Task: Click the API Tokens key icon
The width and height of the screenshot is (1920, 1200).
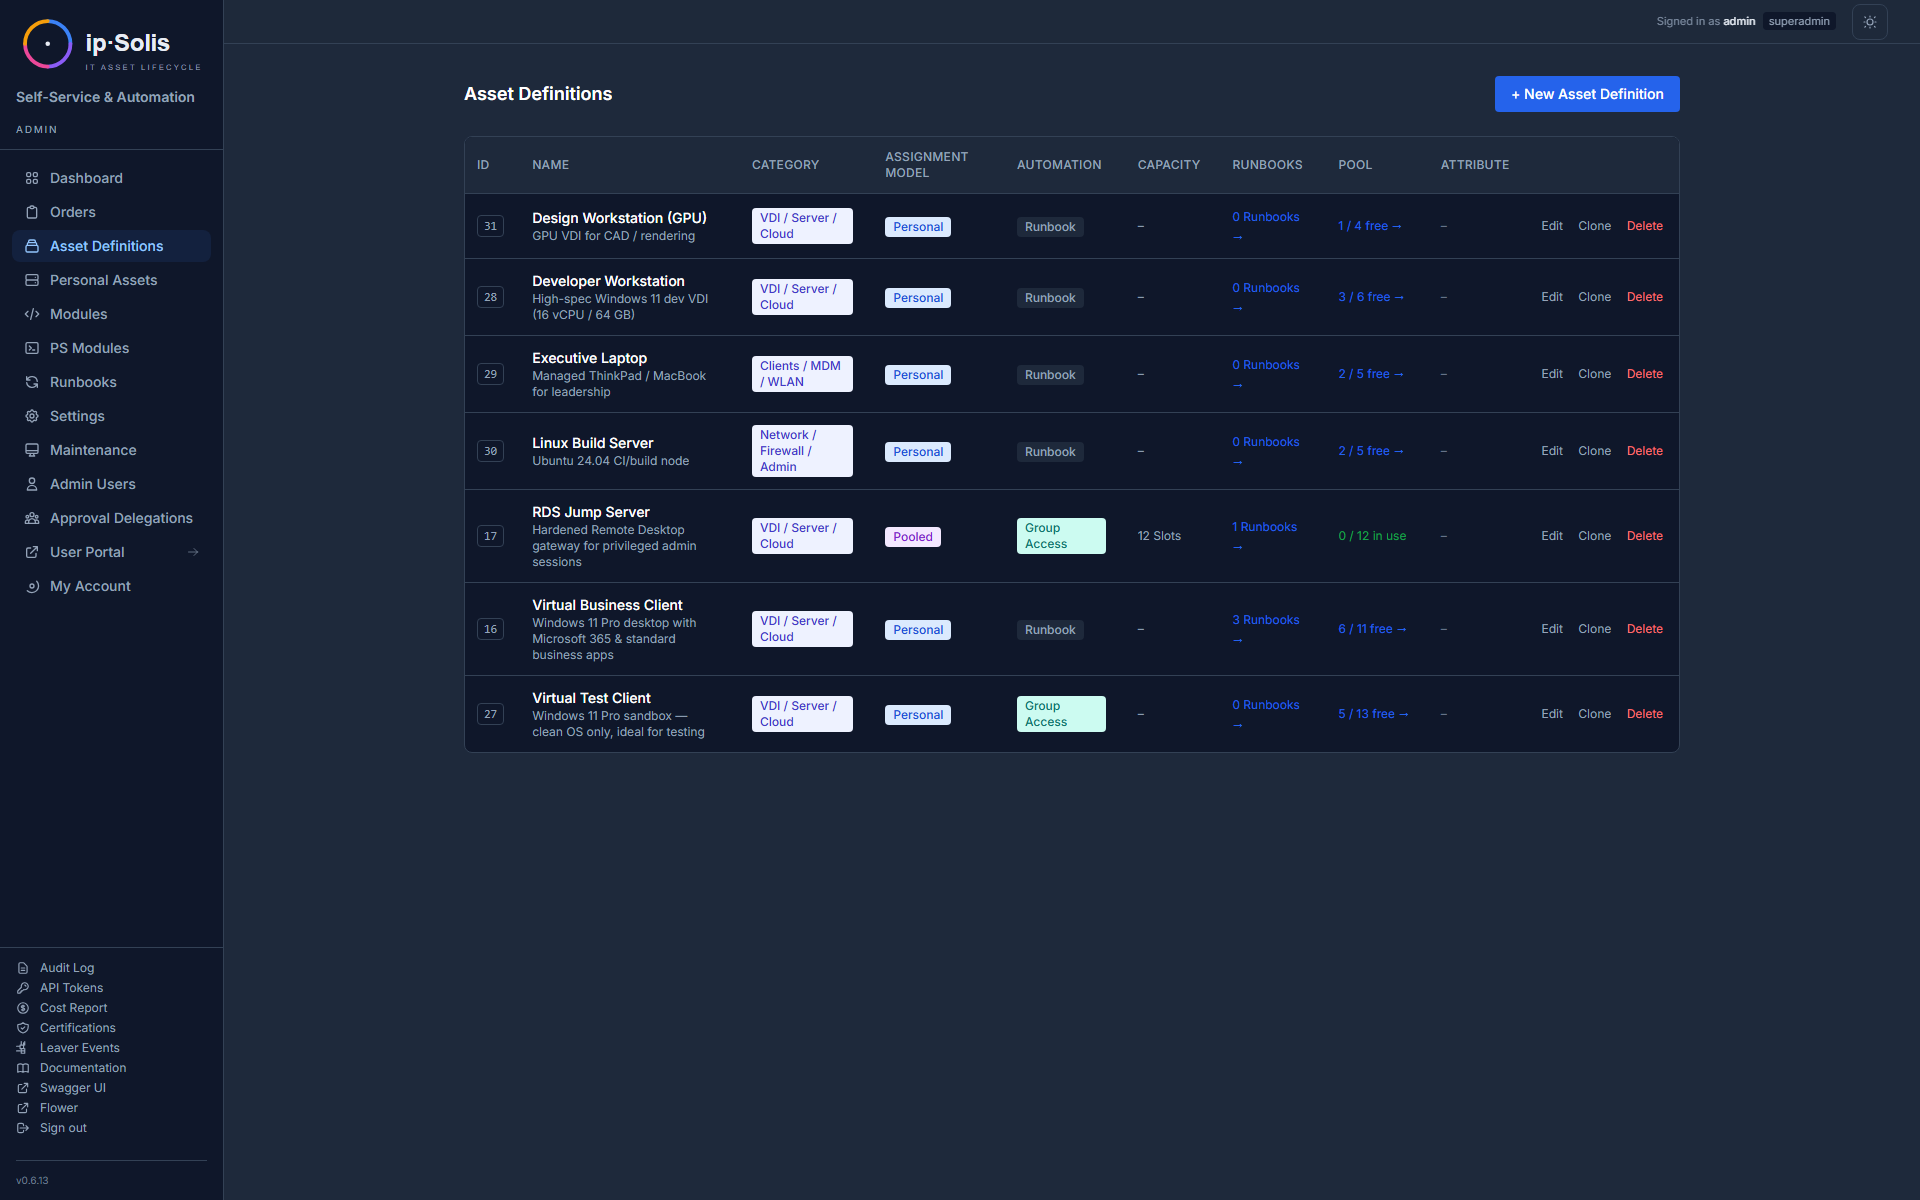Action: (x=23, y=988)
